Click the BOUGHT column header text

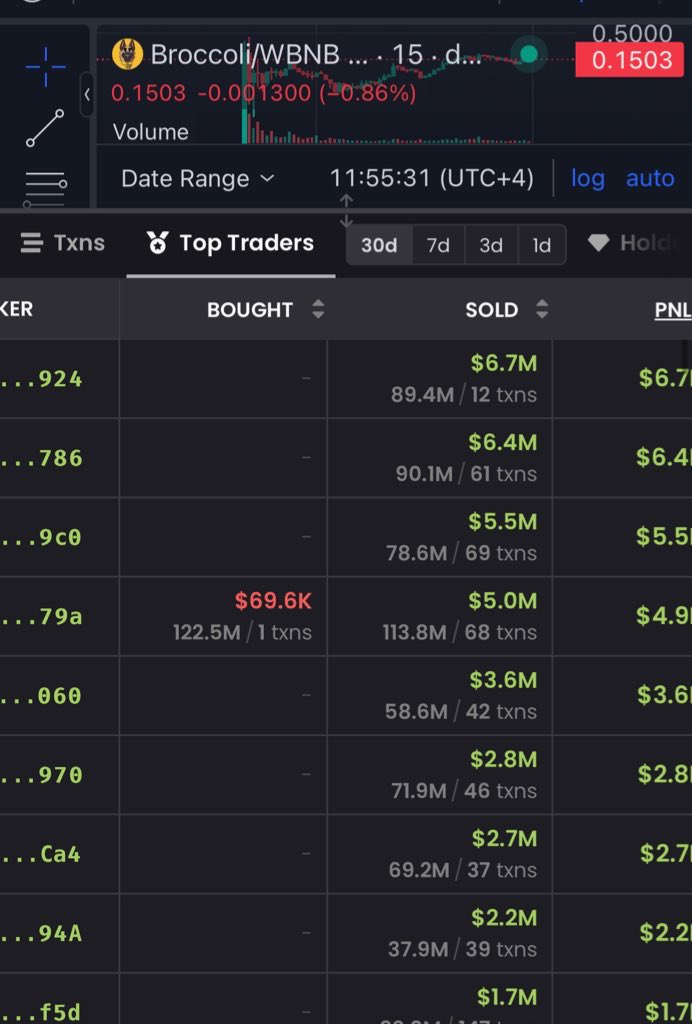pyautogui.click(x=249, y=310)
